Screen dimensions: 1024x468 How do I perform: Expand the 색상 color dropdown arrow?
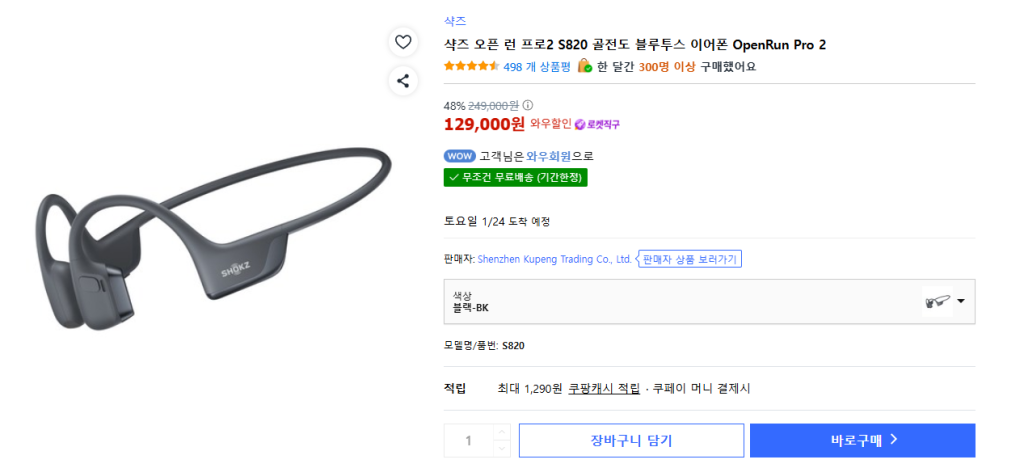tap(961, 301)
